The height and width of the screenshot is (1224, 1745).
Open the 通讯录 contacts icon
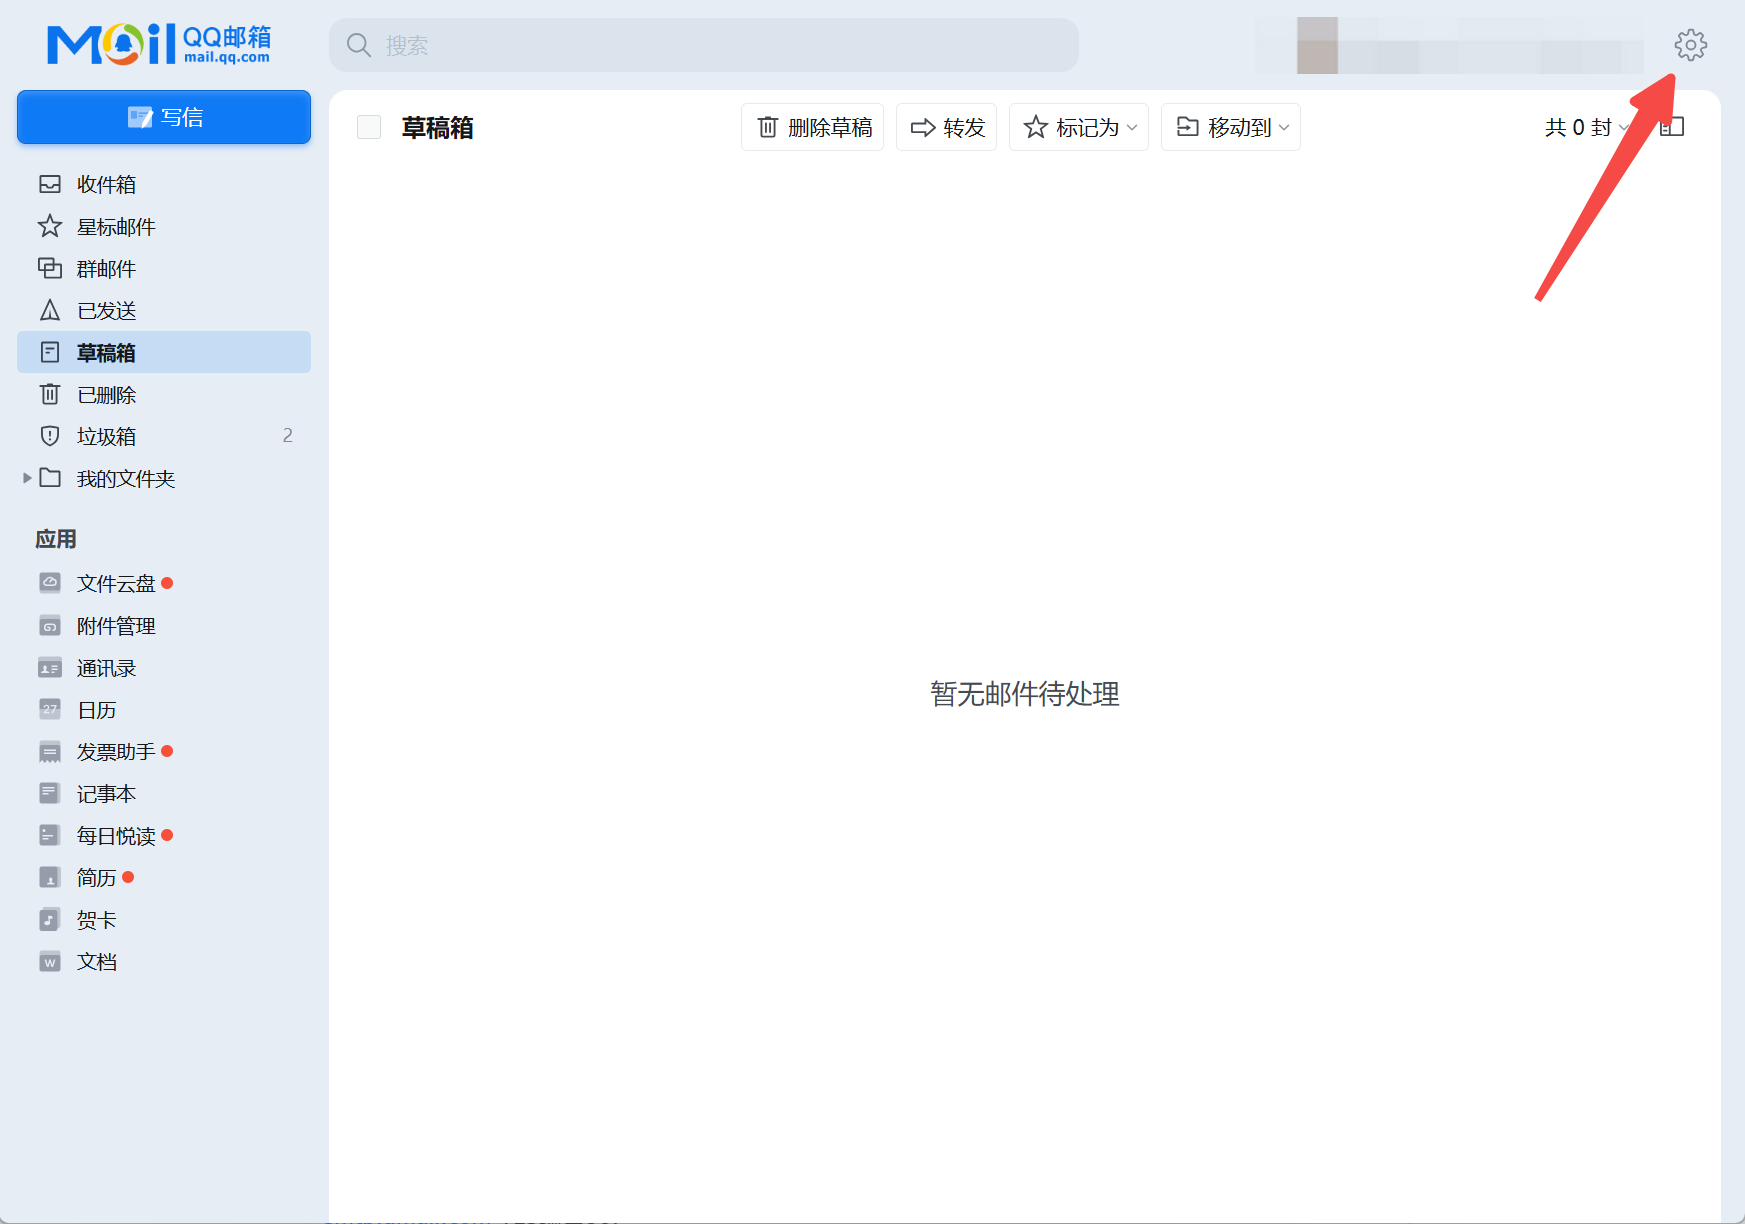tap(50, 667)
